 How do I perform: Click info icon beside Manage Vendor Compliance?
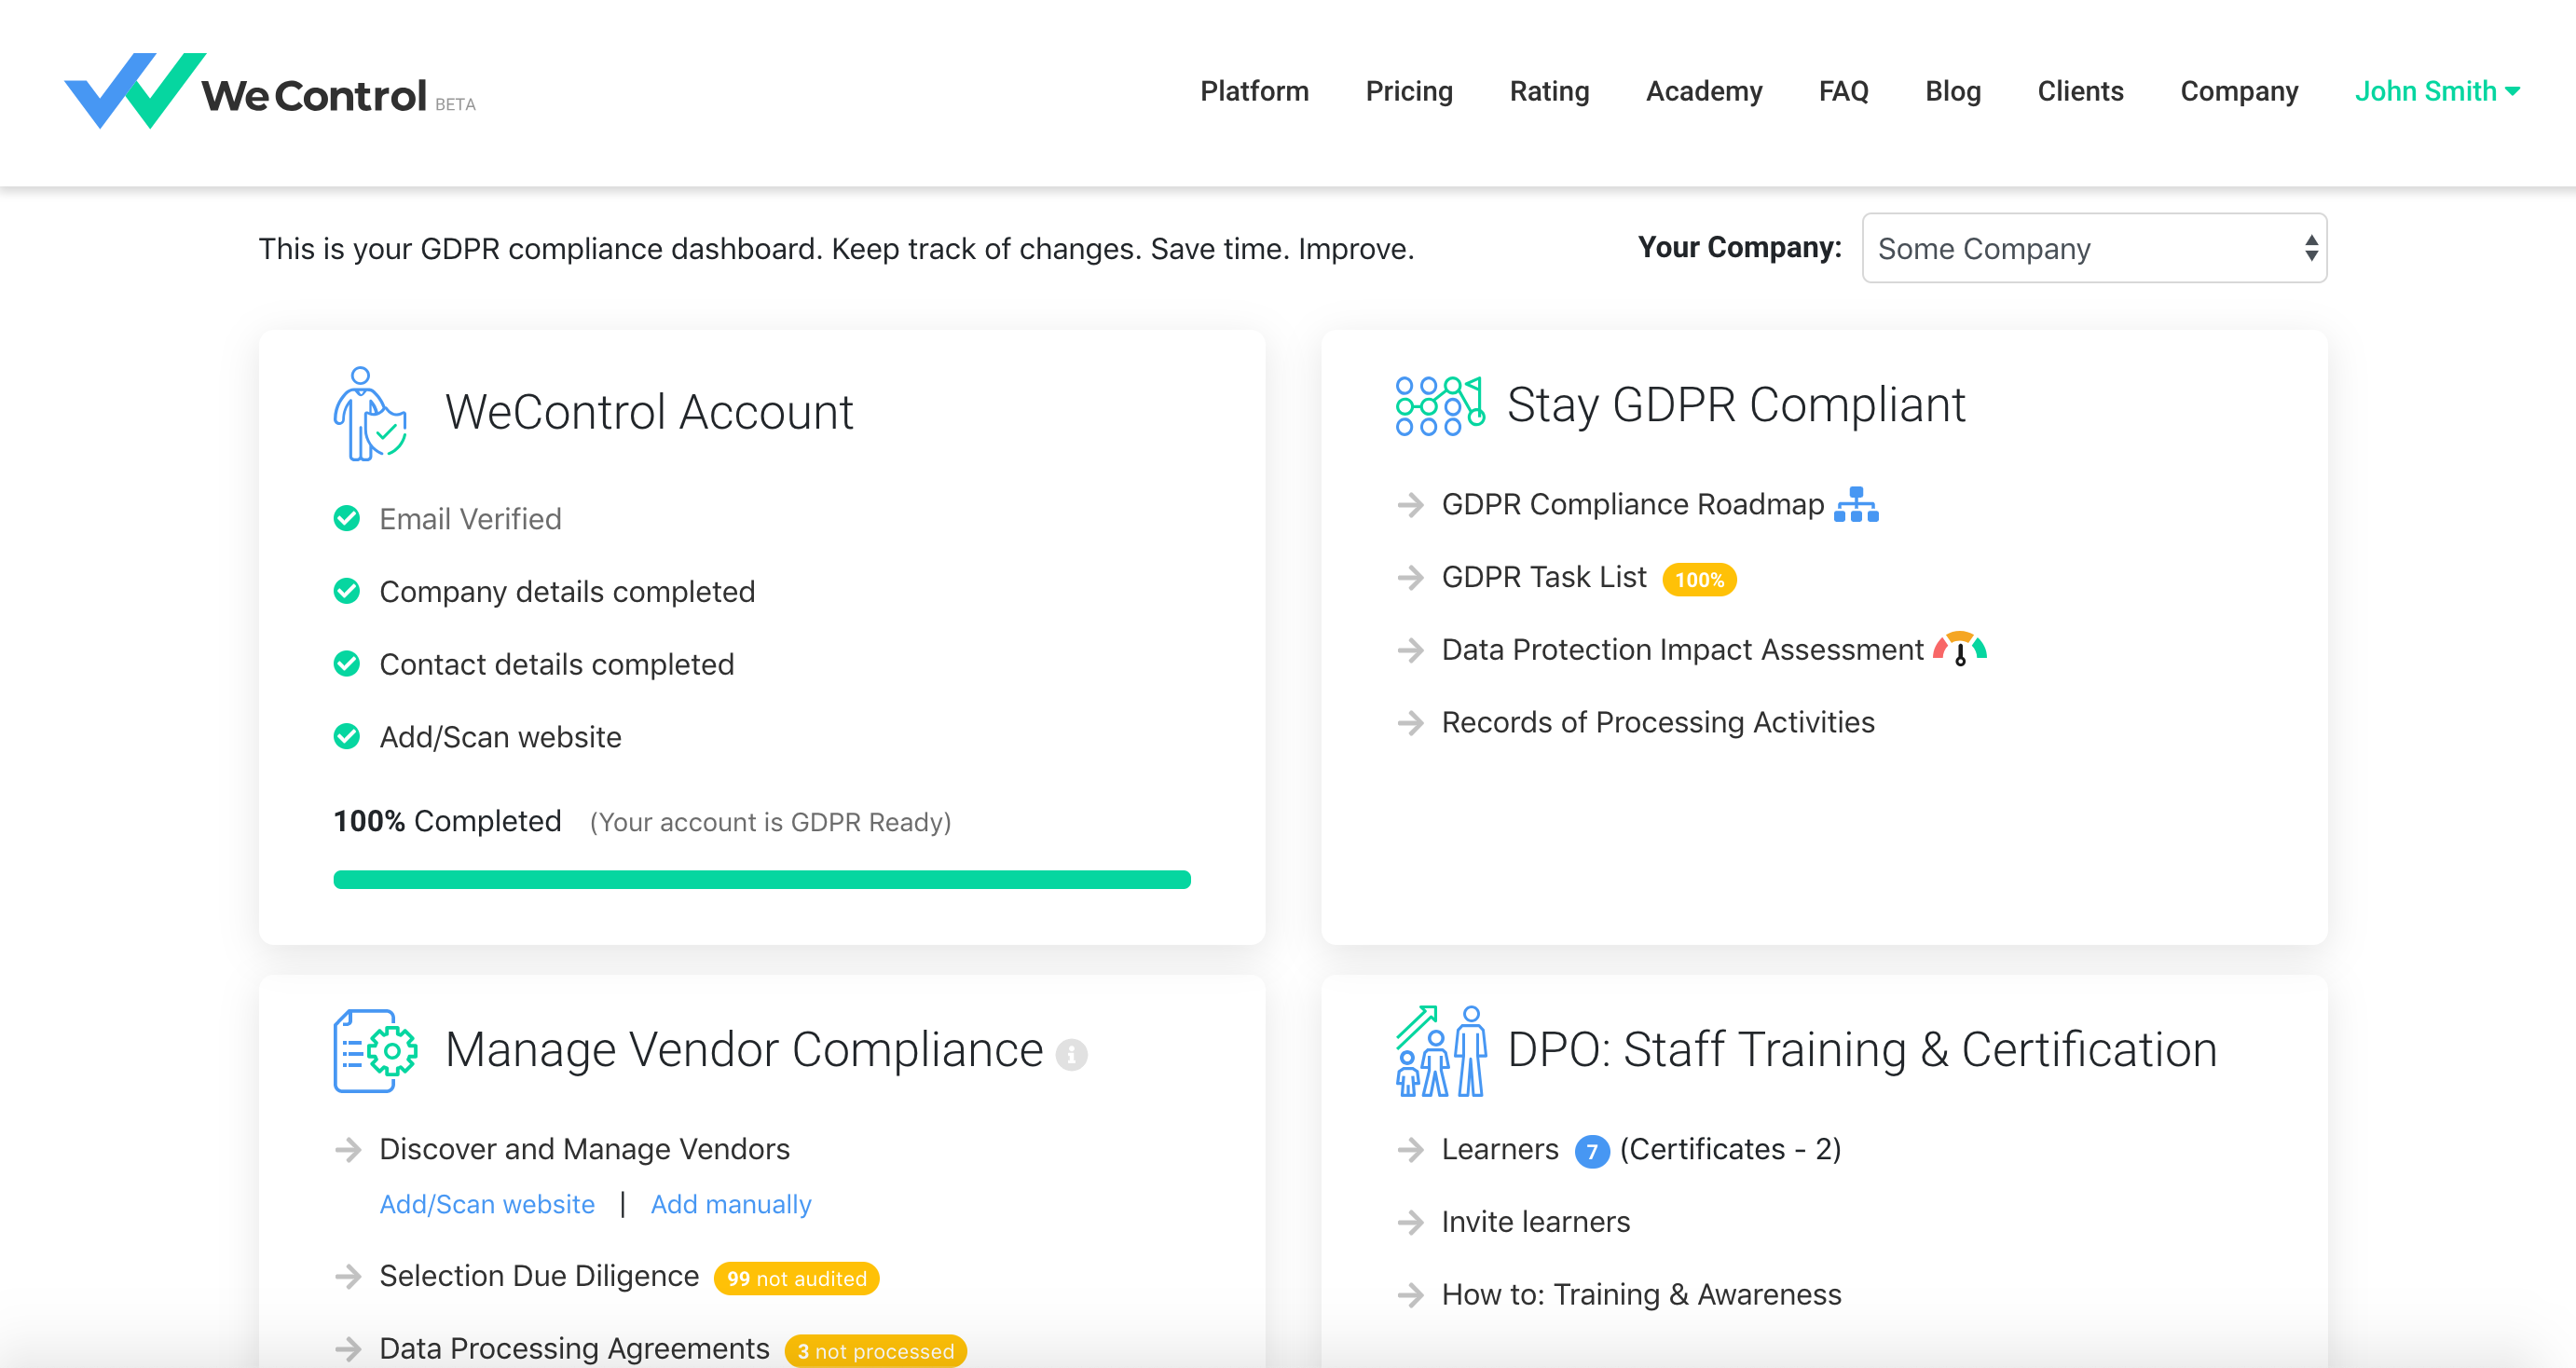pos(1071,1054)
